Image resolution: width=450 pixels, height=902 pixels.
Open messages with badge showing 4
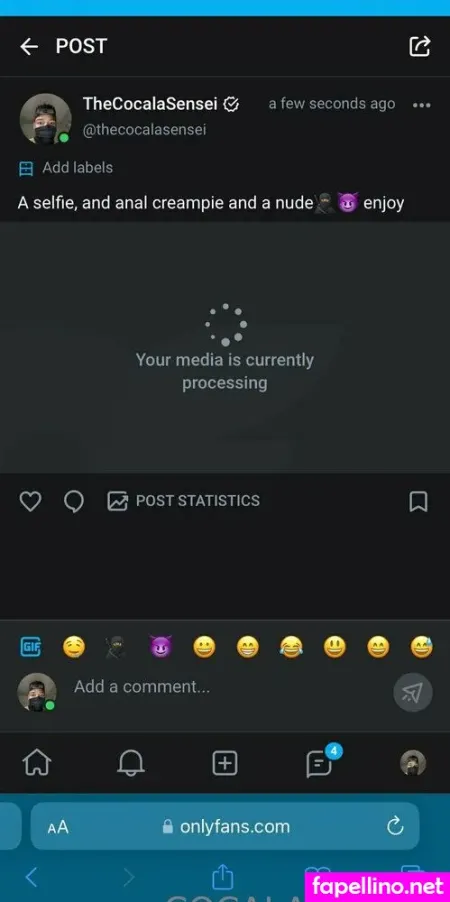point(320,763)
